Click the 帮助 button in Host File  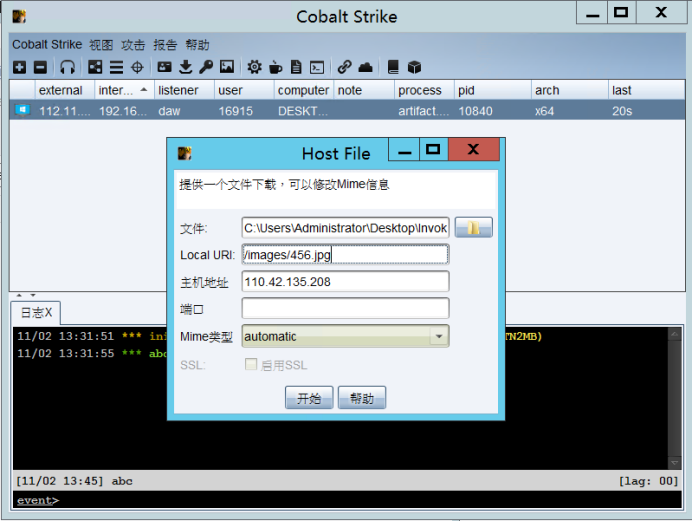pyautogui.click(x=362, y=398)
